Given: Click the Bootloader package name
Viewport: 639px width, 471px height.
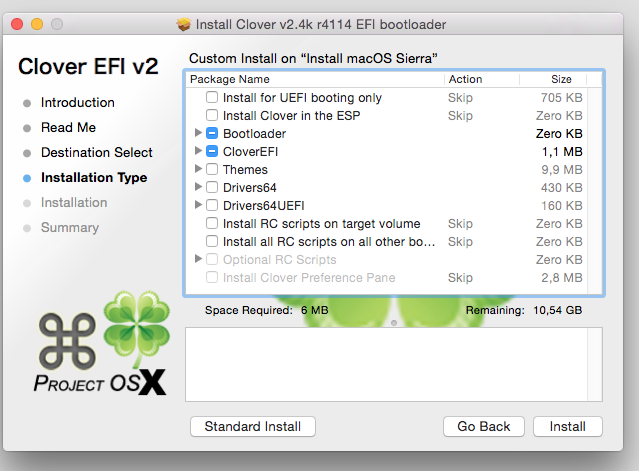Looking at the screenshot, I should pos(254,134).
